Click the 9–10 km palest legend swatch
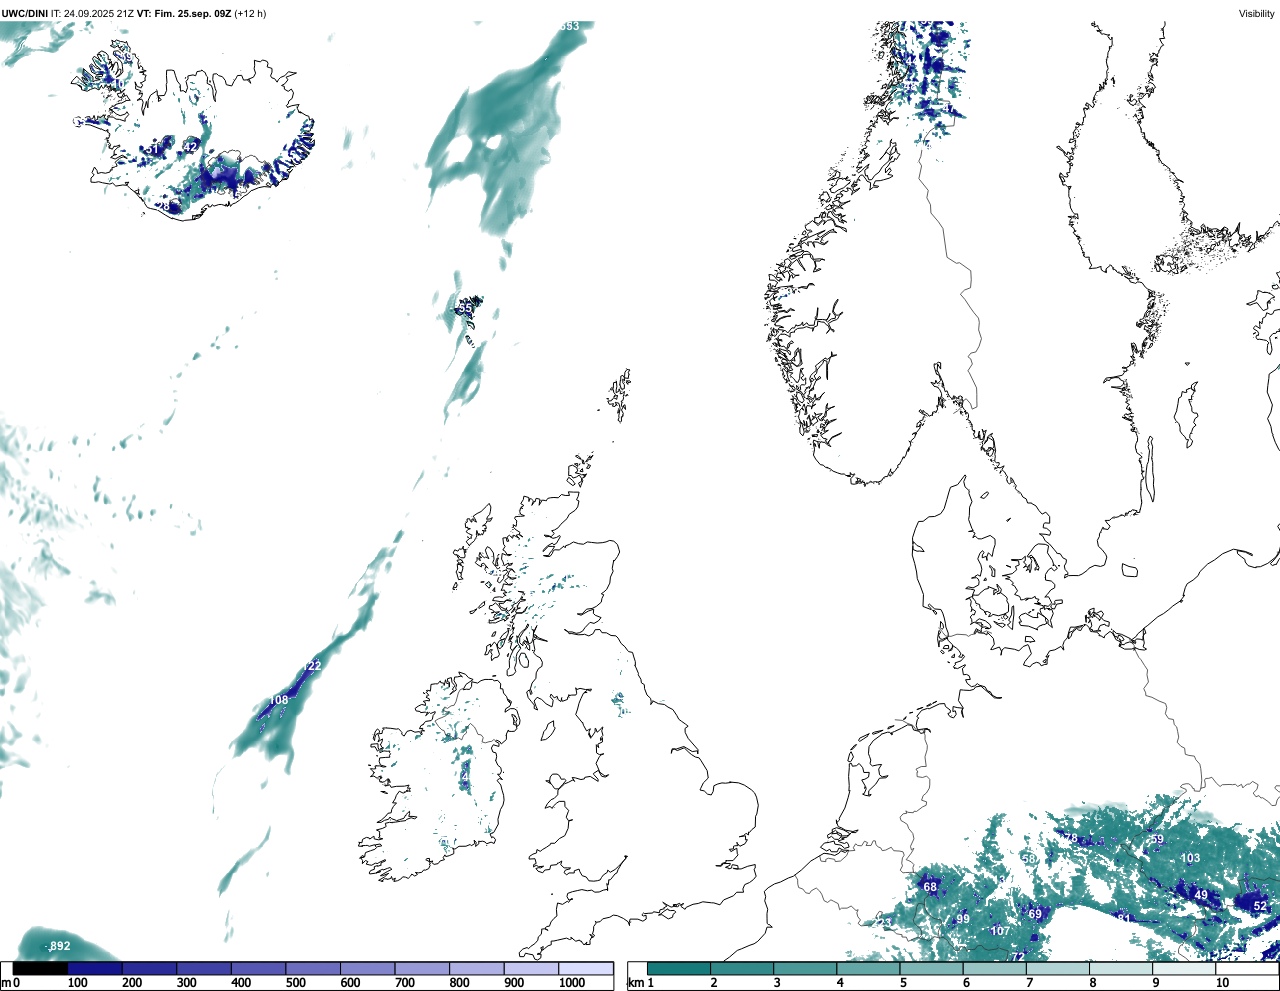Screen dimensions: 1280x991 pos(1185,969)
